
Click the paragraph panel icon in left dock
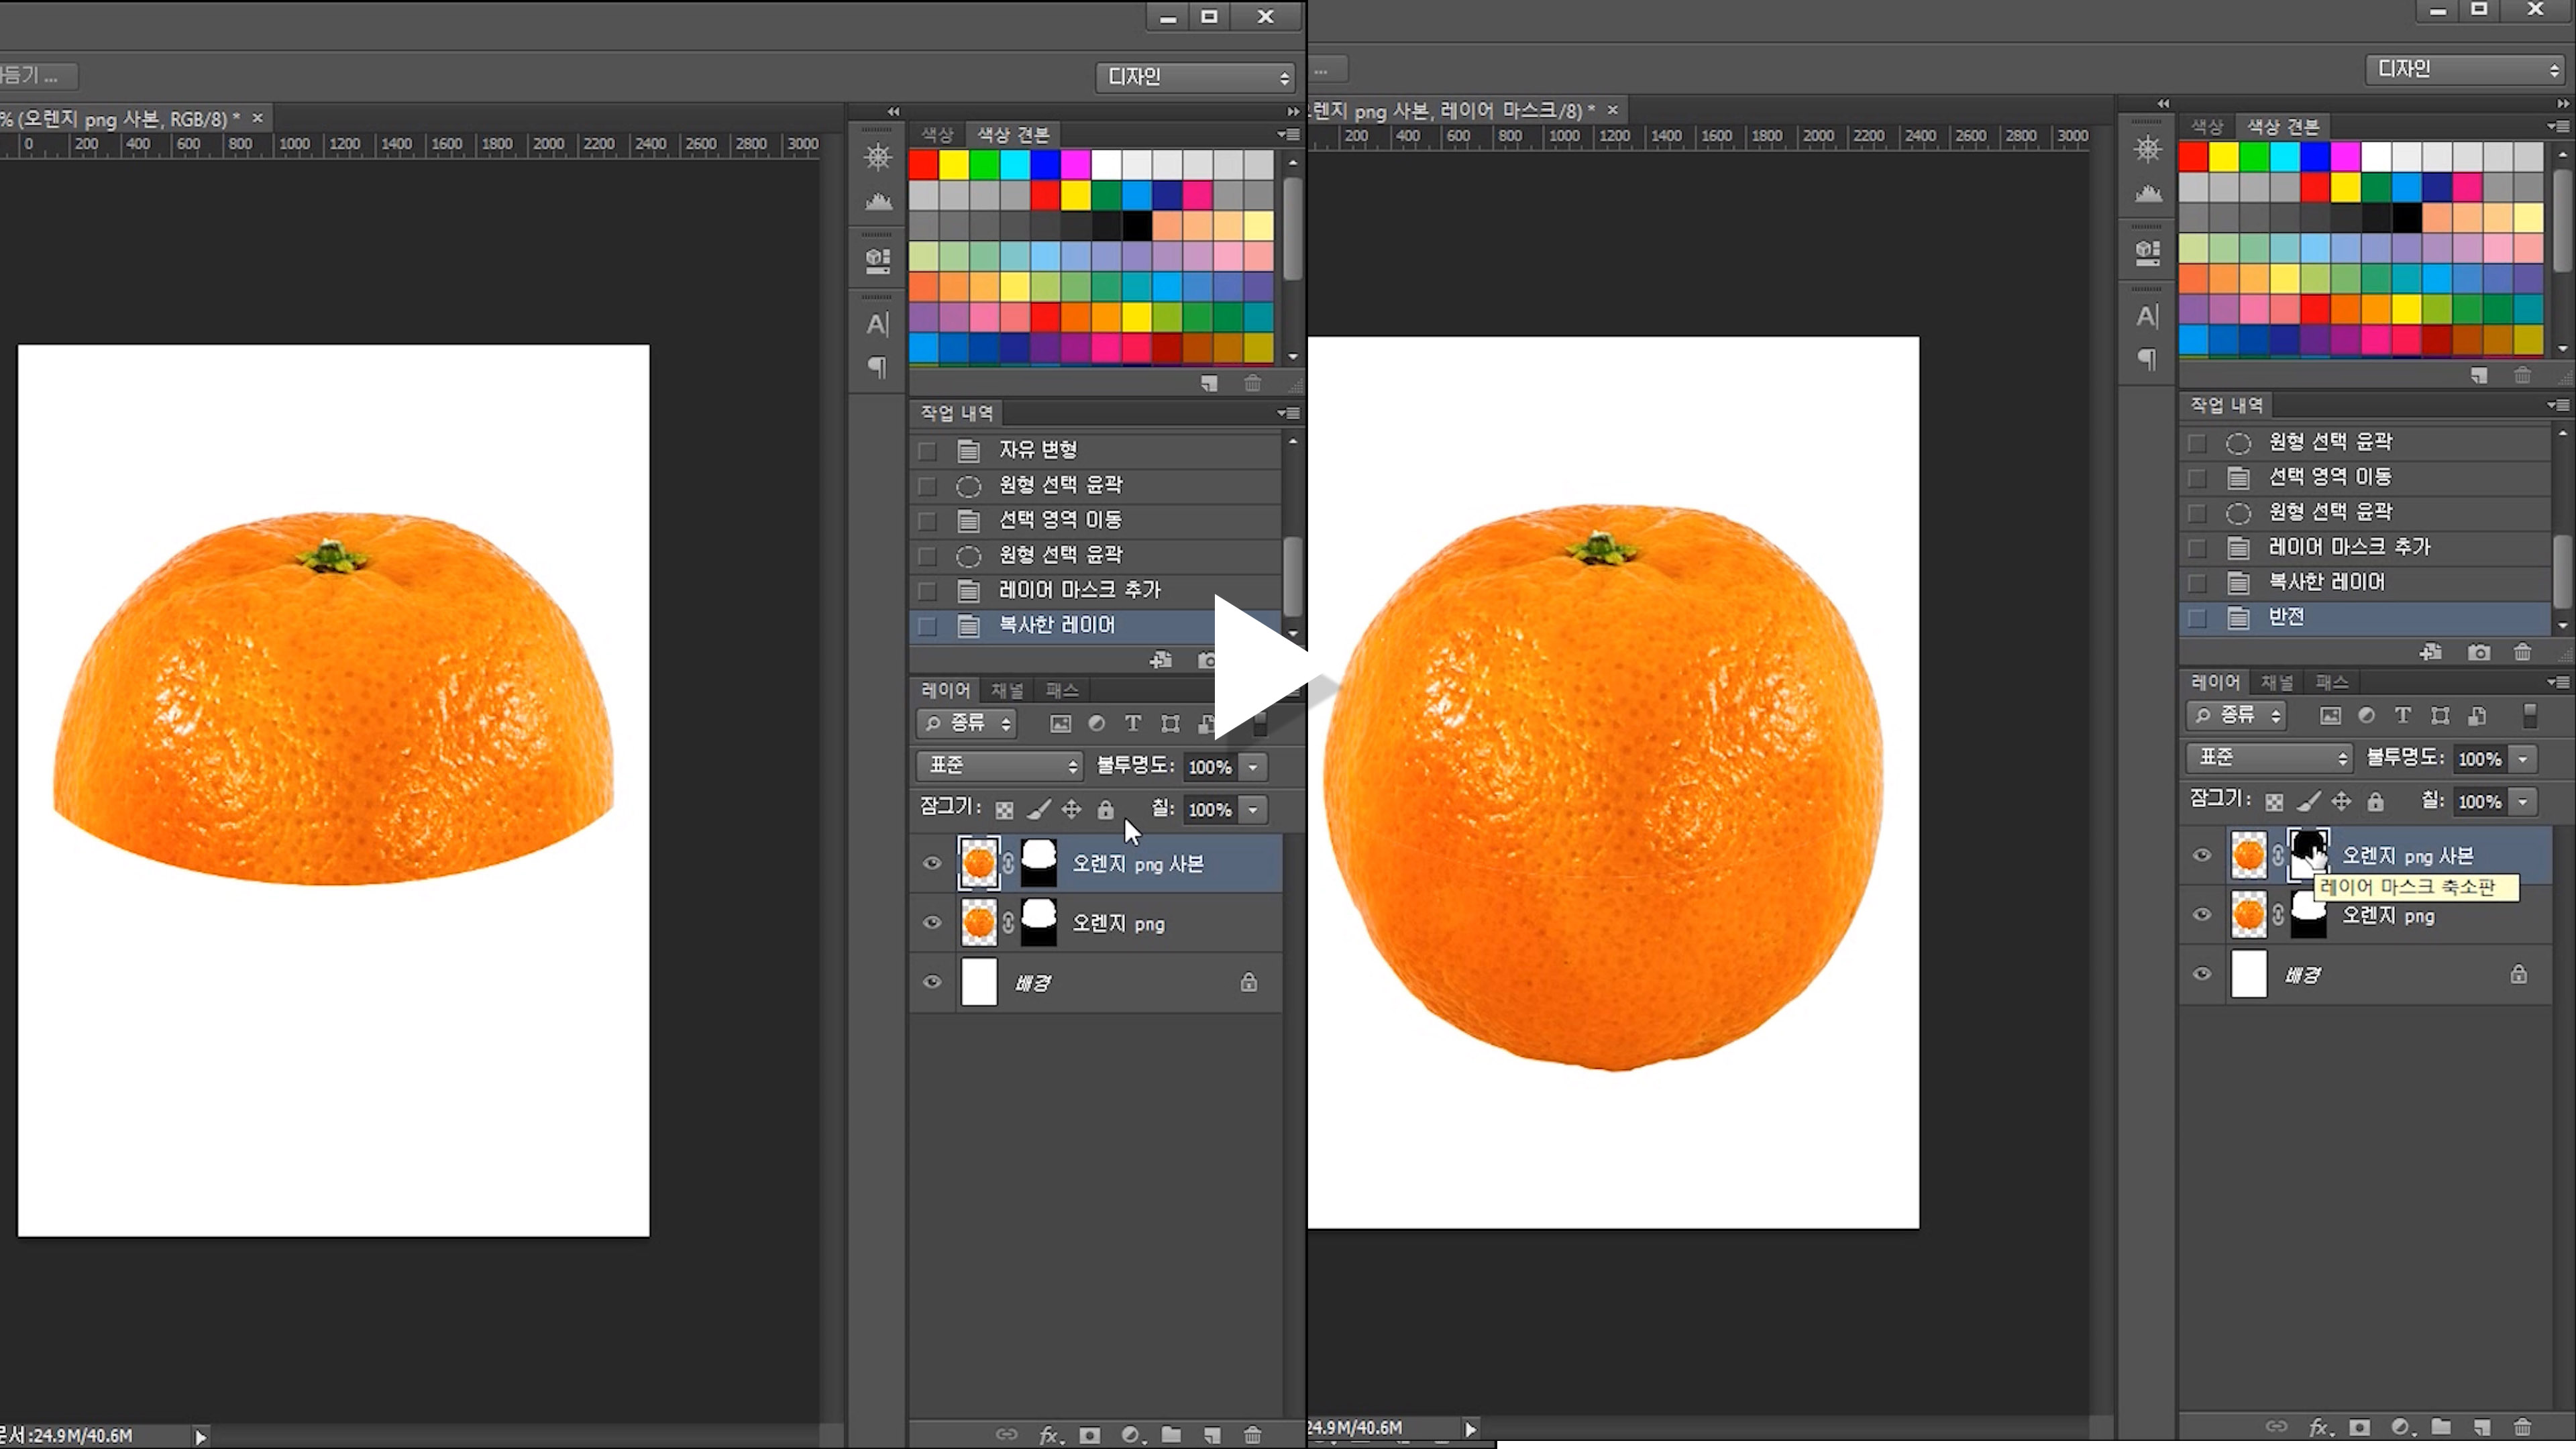click(877, 367)
